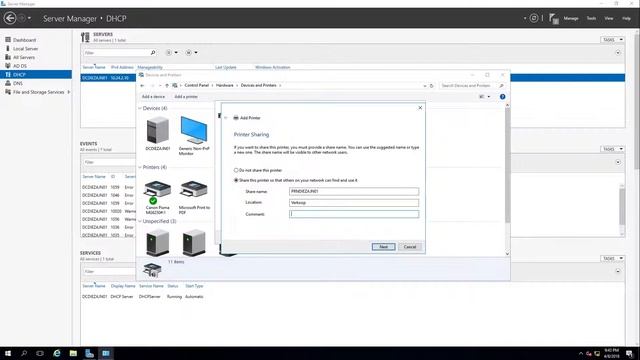Select the DHCP Server service row
640x360 pixels.
point(143,297)
